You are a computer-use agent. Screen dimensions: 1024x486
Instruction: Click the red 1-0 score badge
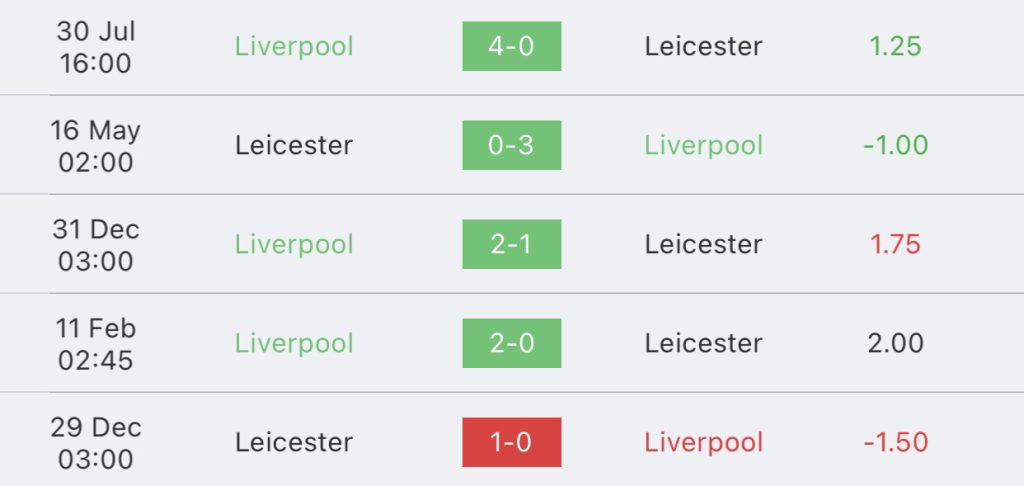tap(511, 442)
